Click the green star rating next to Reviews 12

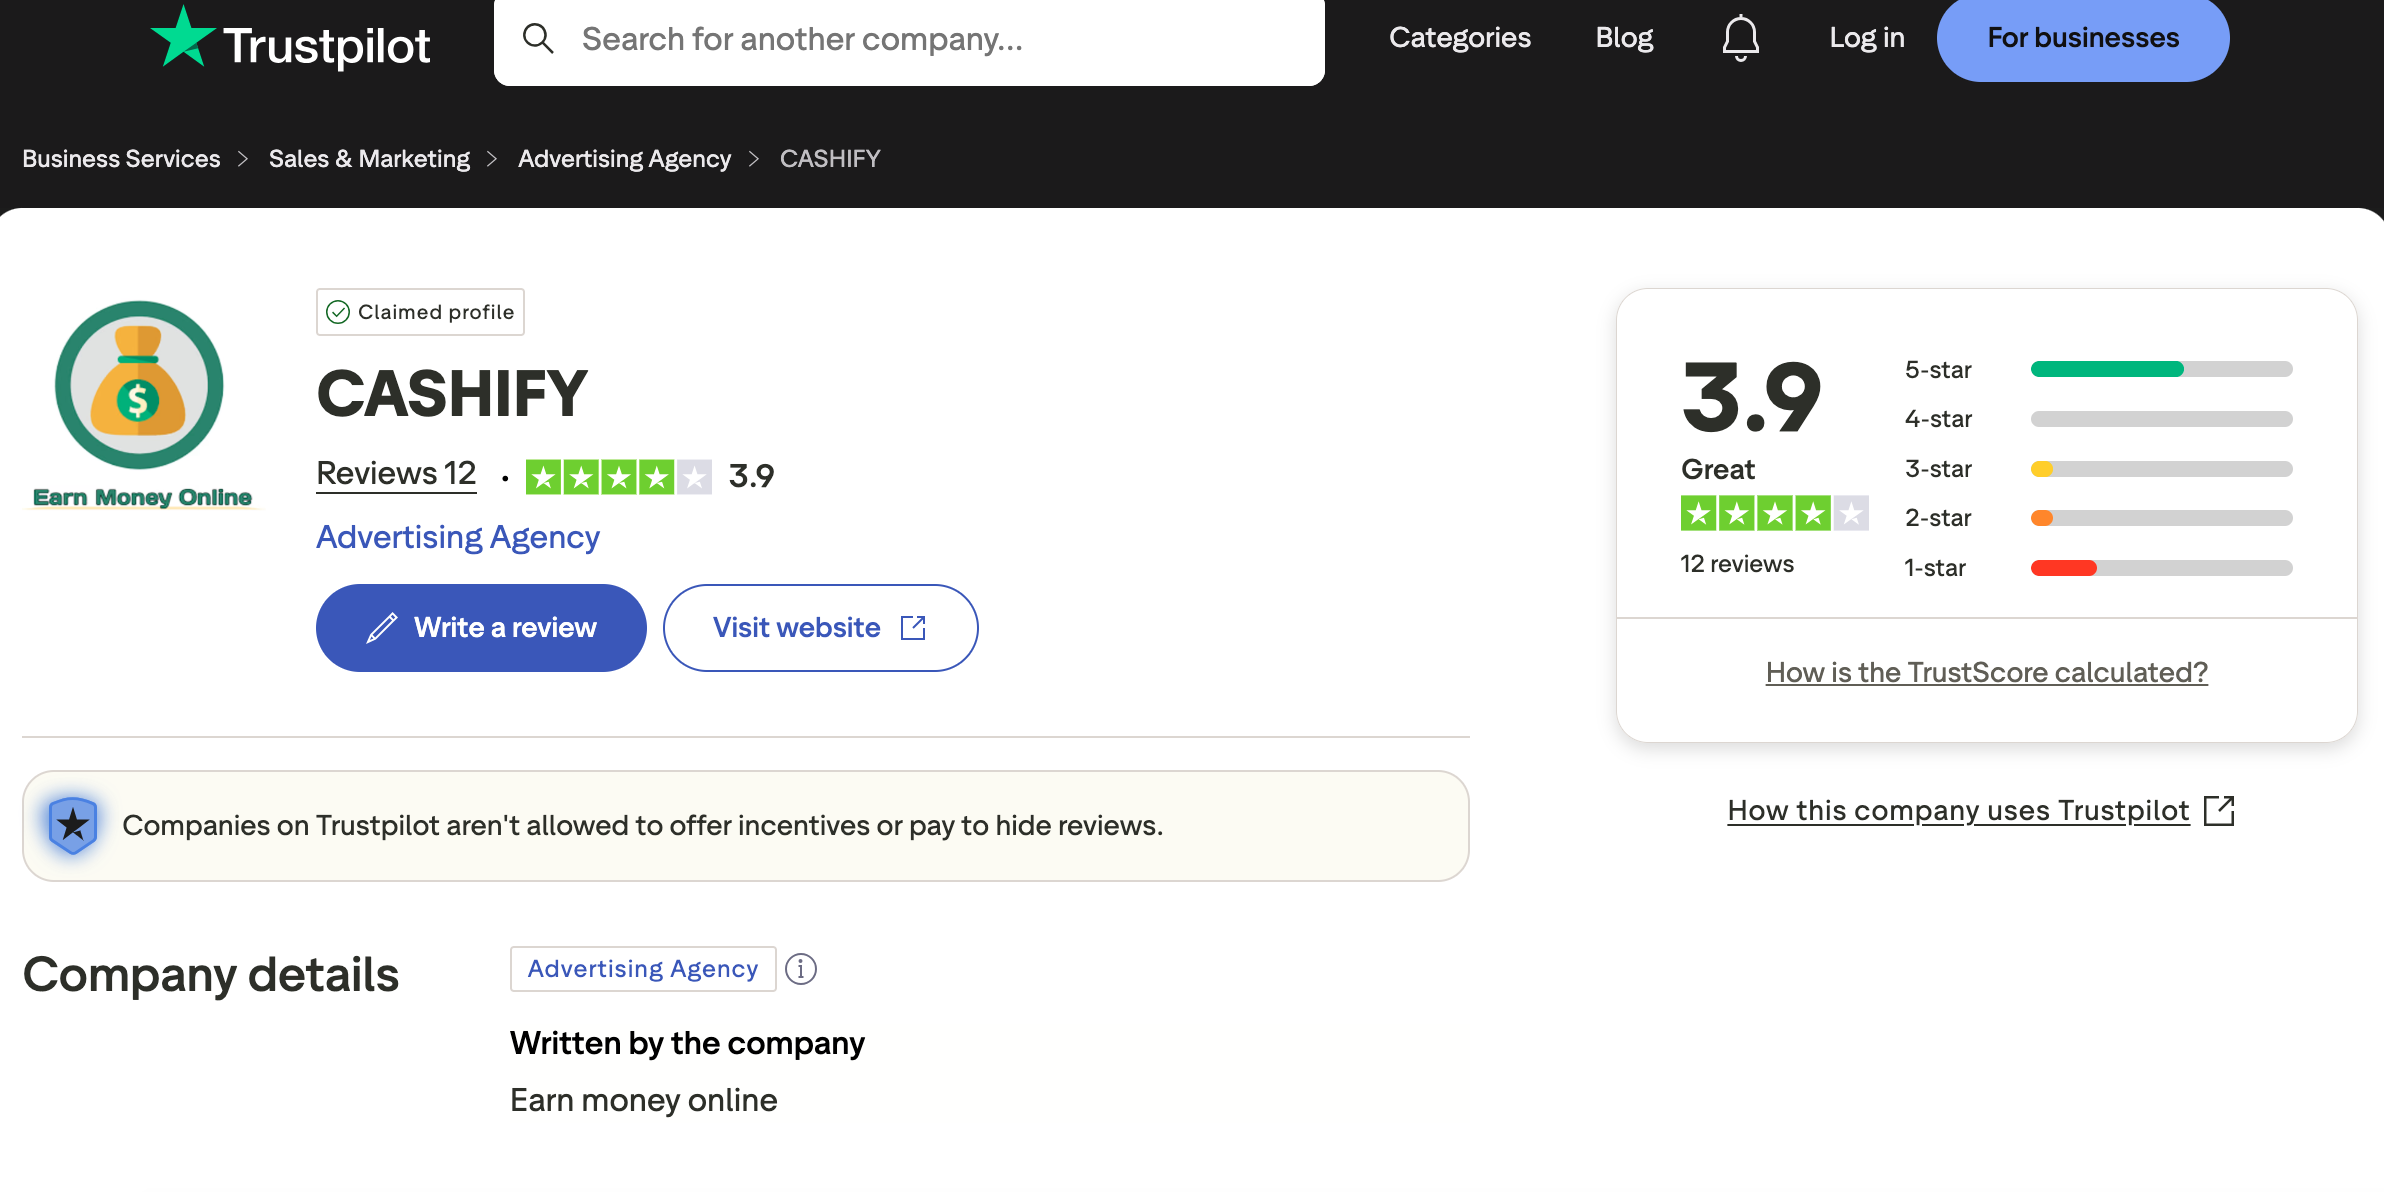click(x=618, y=477)
